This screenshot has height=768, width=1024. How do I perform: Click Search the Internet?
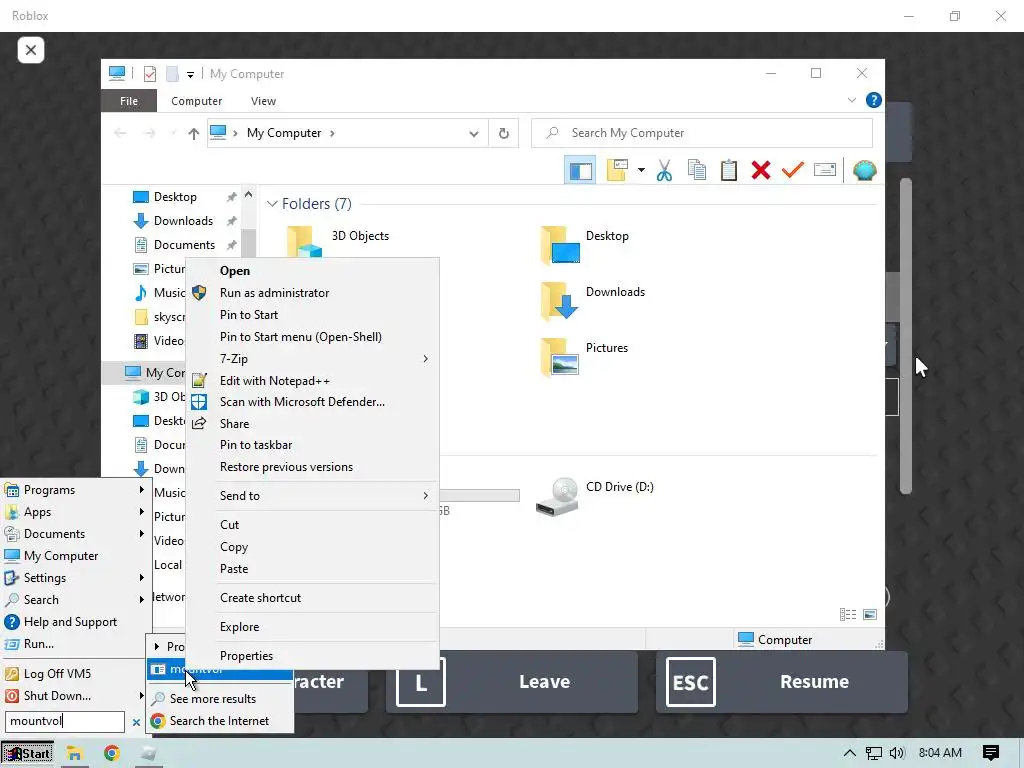coord(220,721)
